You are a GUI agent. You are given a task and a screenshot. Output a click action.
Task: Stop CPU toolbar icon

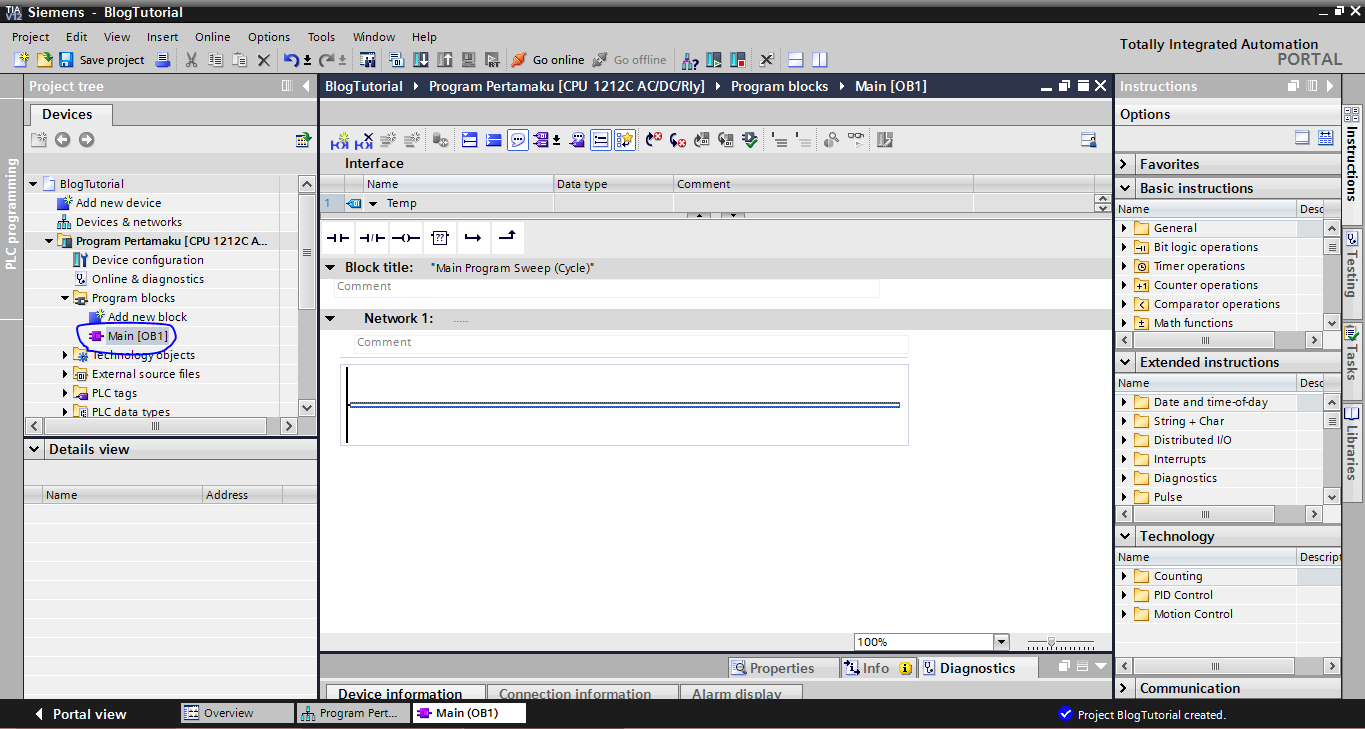click(x=737, y=60)
